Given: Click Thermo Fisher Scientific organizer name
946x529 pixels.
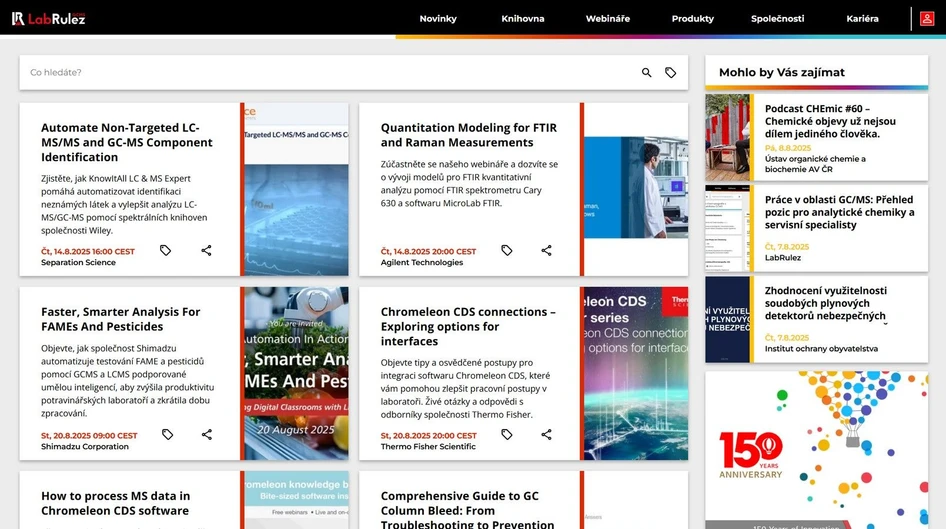Looking at the screenshot, I should pos(428,446).
